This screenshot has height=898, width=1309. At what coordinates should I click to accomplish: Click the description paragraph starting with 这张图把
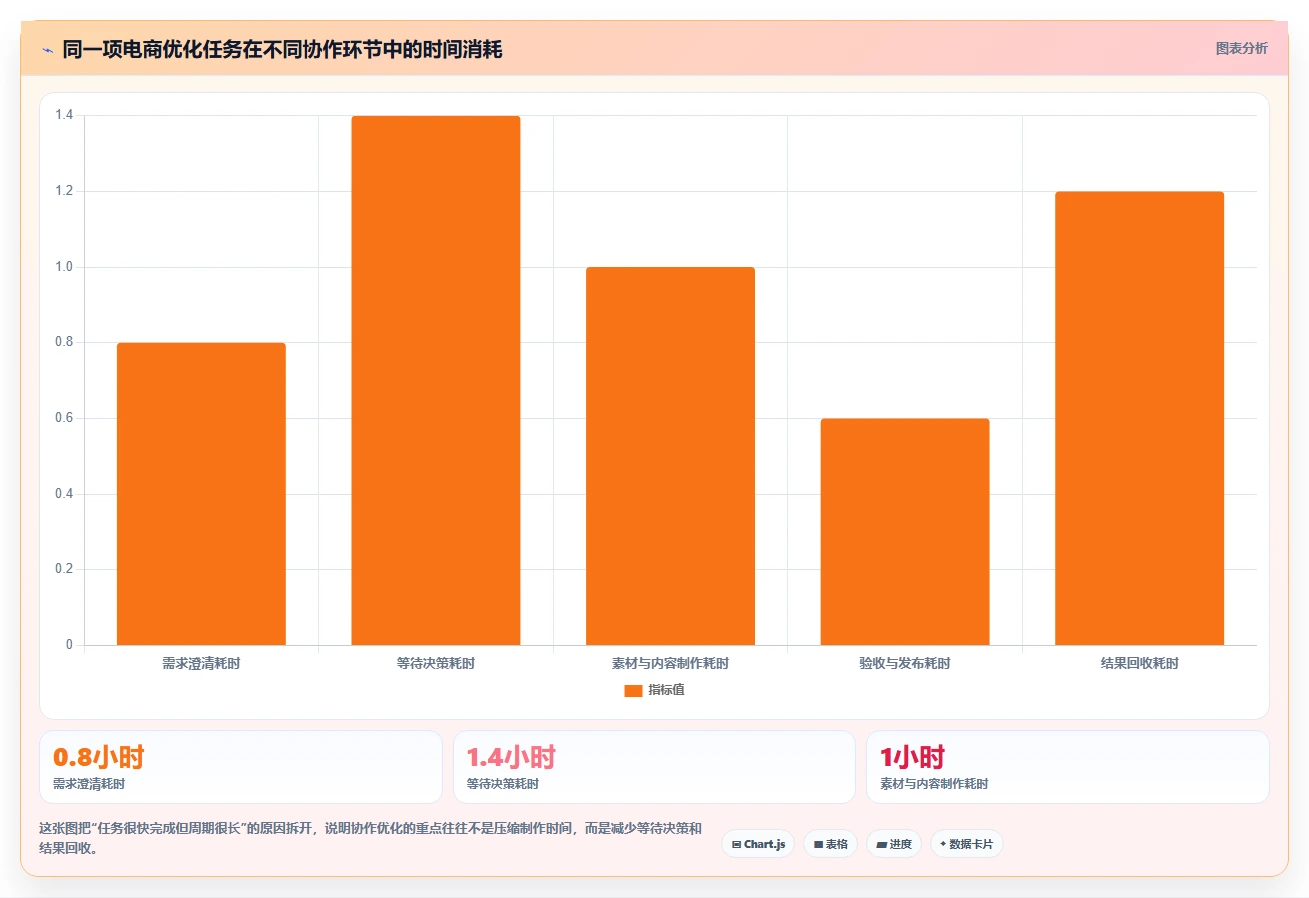coord(371,839)
